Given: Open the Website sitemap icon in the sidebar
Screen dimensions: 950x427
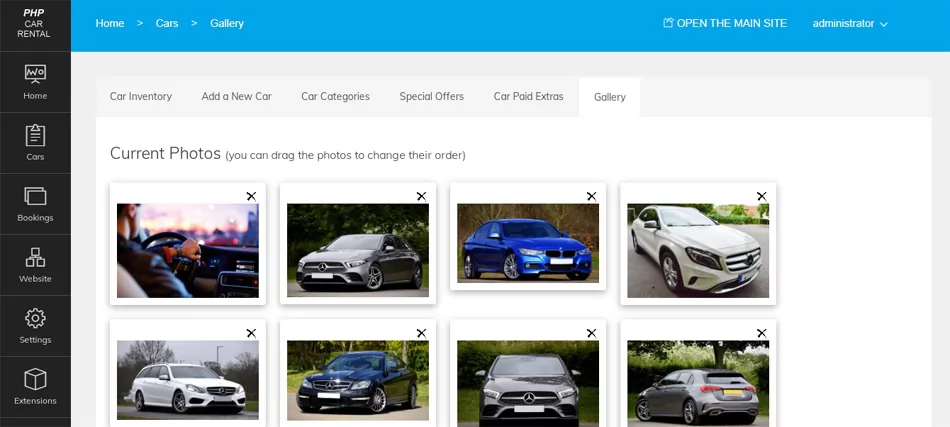Looking at the screenshot, I should point(35,257).
